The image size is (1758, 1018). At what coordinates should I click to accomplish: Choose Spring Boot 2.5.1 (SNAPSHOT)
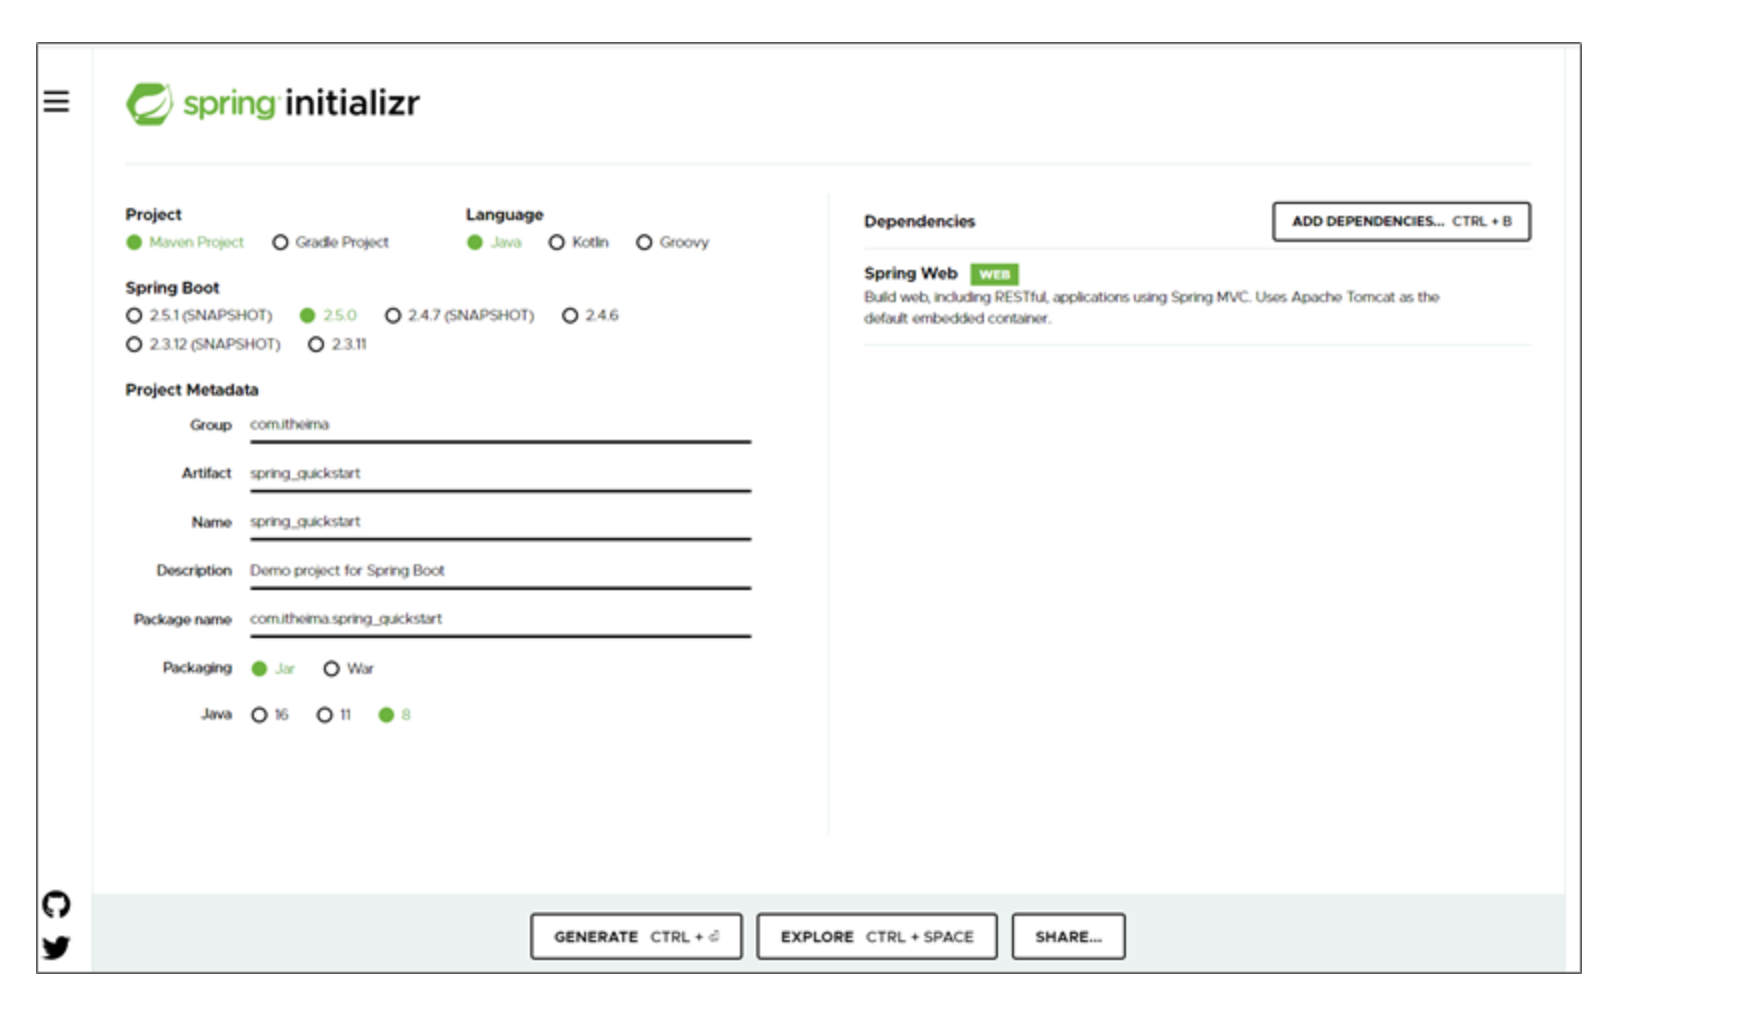pos(134,315)
